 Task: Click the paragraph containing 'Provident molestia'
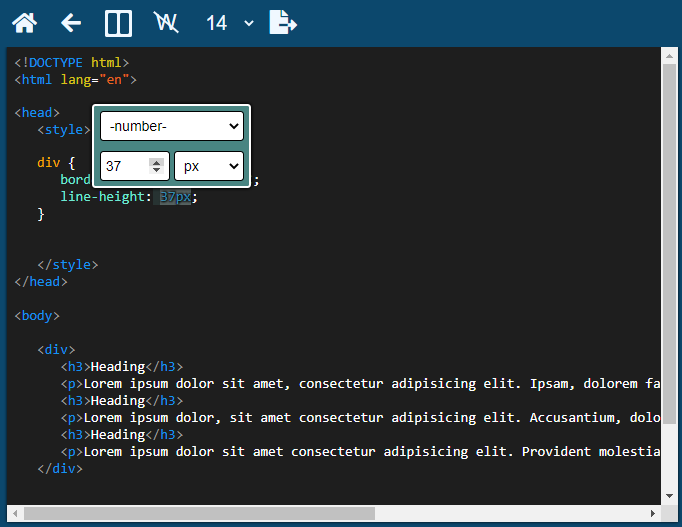360,451
